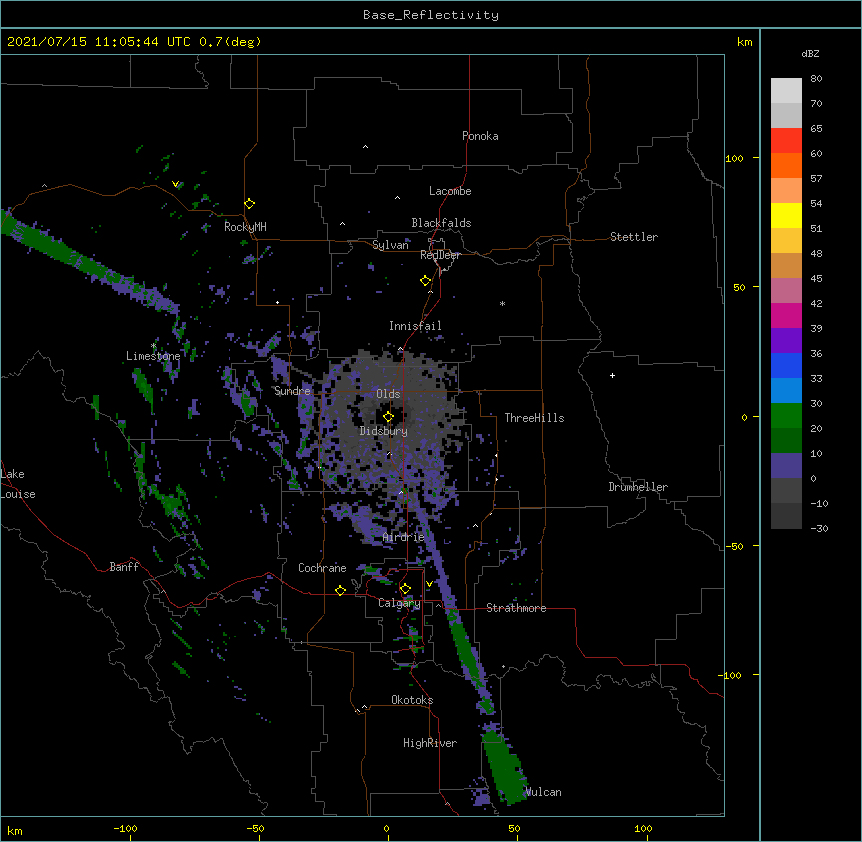The image size is (862, 842).
Task: Select the radar site diamond between Olds and Didsbury
Action: point(388,417)
